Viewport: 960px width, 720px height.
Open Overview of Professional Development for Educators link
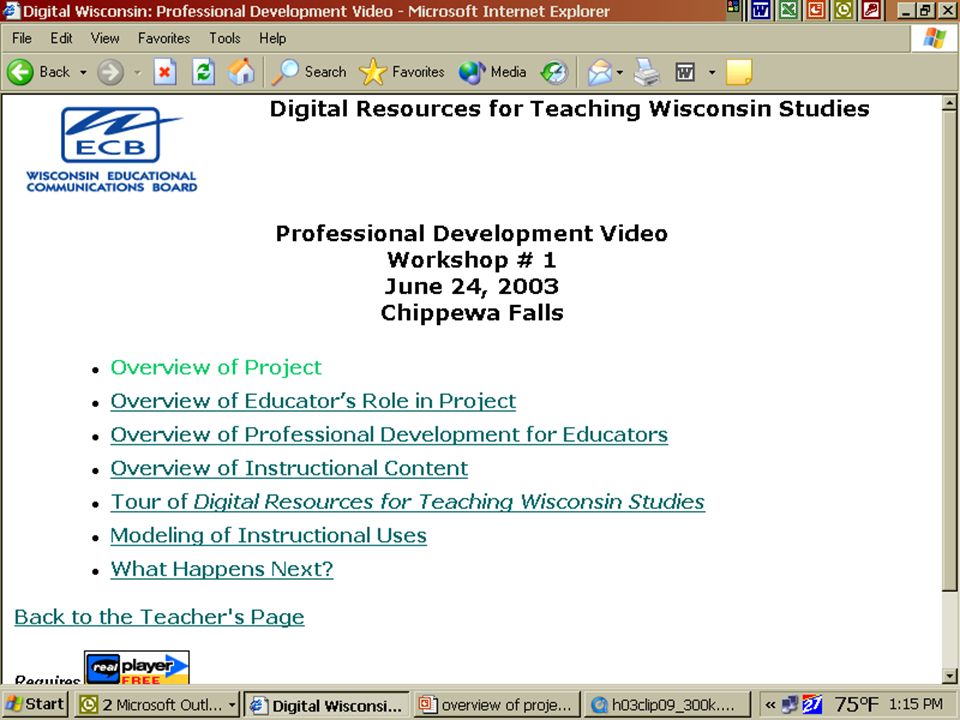click(x=389, y=435)
